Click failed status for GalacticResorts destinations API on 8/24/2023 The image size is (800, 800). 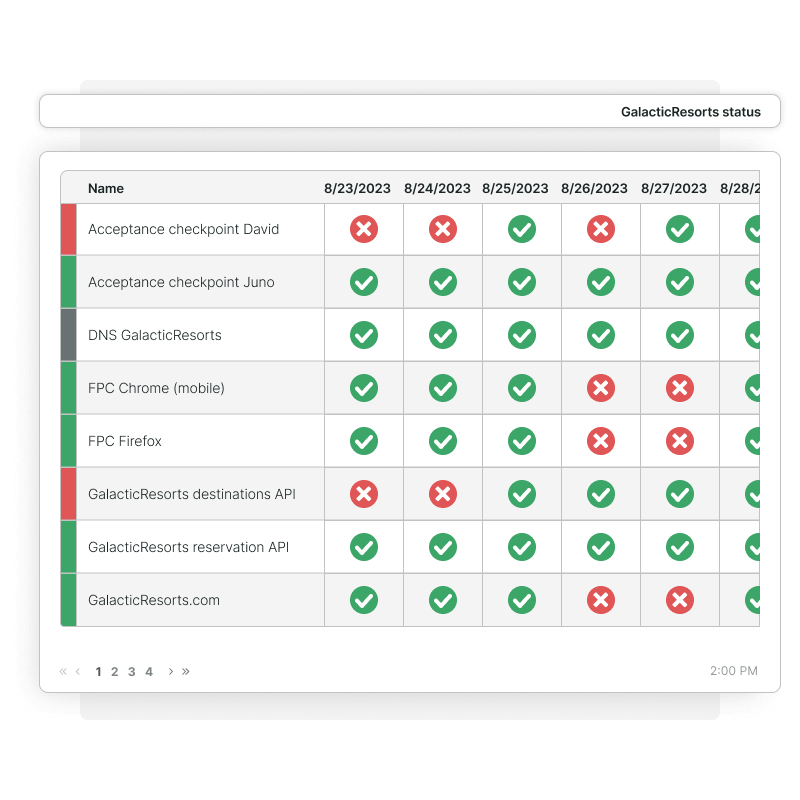[443, 494]
